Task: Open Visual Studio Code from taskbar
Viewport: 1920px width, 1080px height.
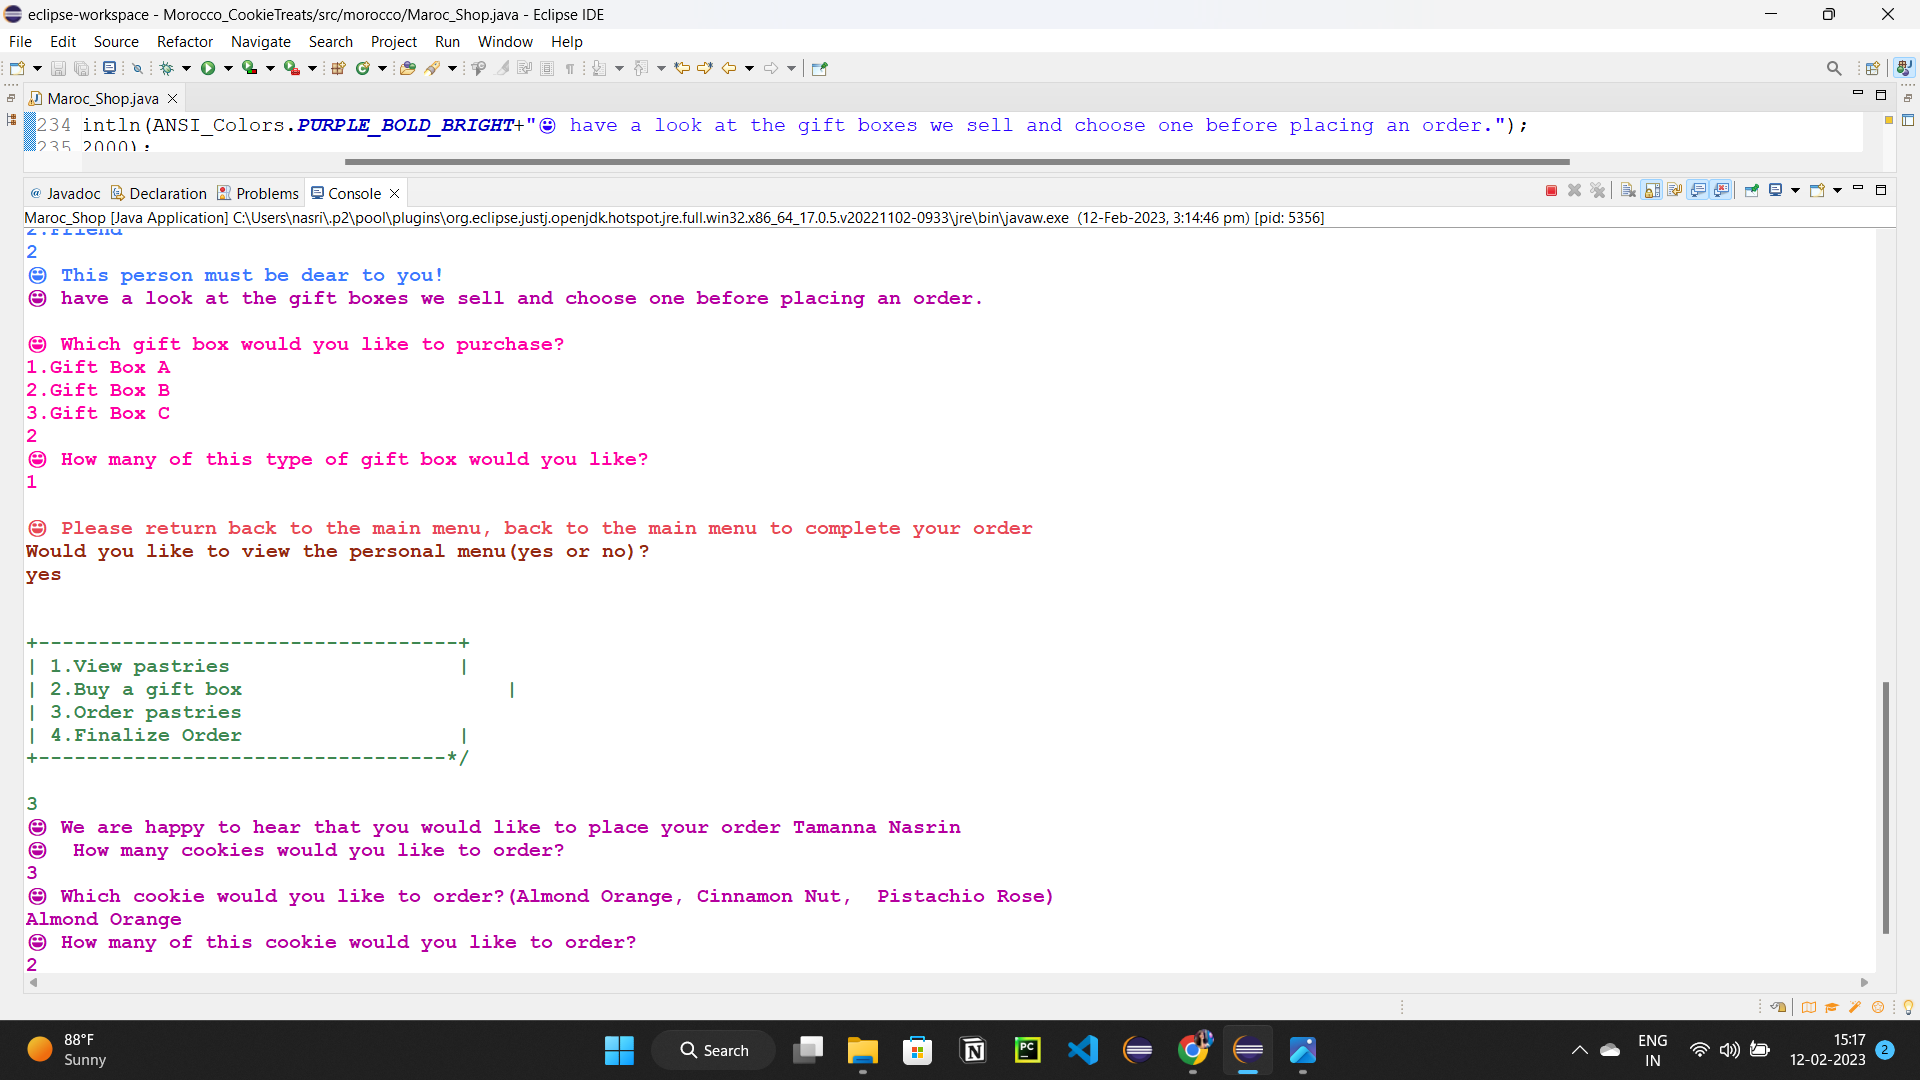Action: tap(1082, 1050)
